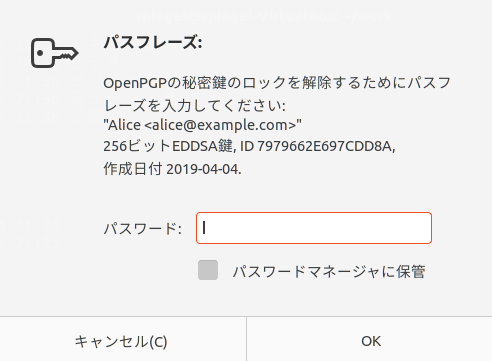Click the パスワード: field label
The width and height of the screenshot is (492, 361).
pyautogui.click(x=143, y=229)
